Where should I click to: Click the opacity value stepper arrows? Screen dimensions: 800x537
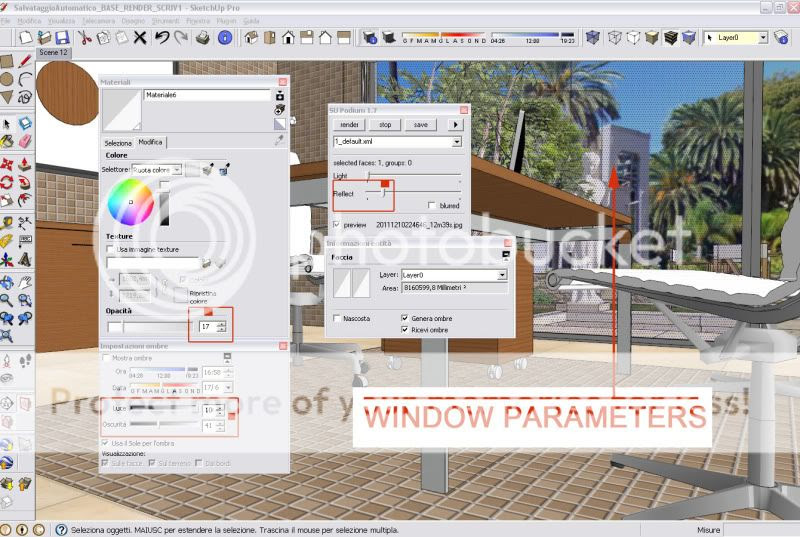[221, 326]
